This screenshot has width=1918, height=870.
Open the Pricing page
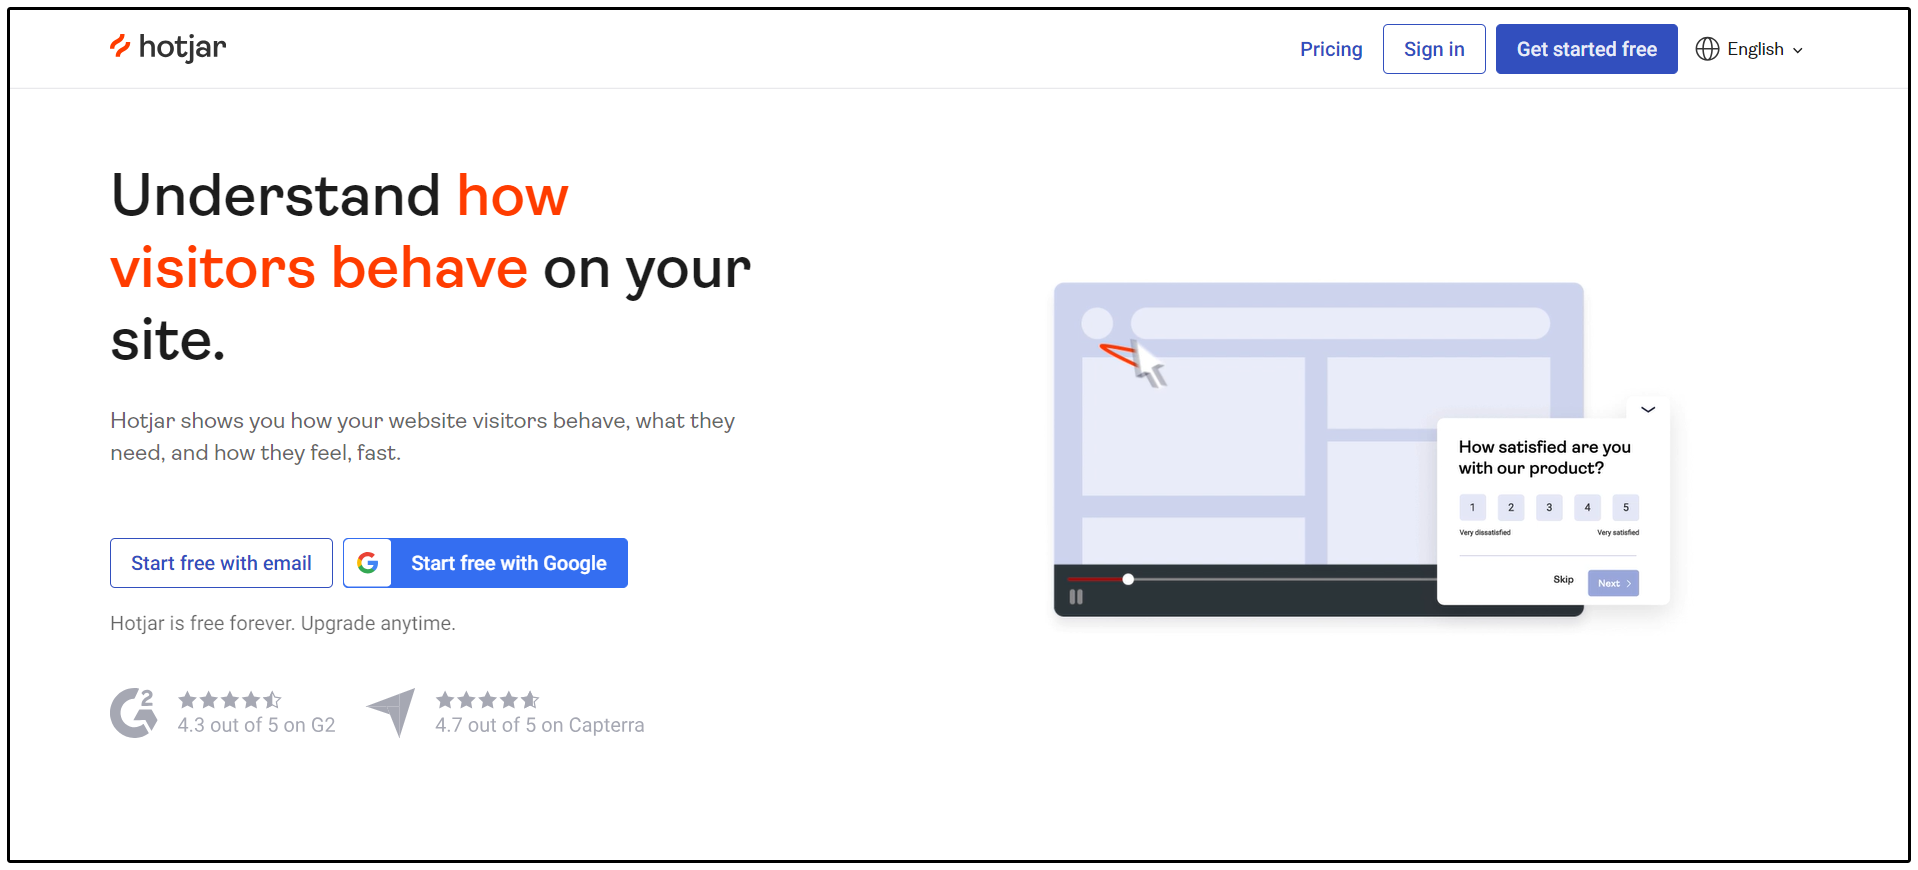pos(1330,49)
